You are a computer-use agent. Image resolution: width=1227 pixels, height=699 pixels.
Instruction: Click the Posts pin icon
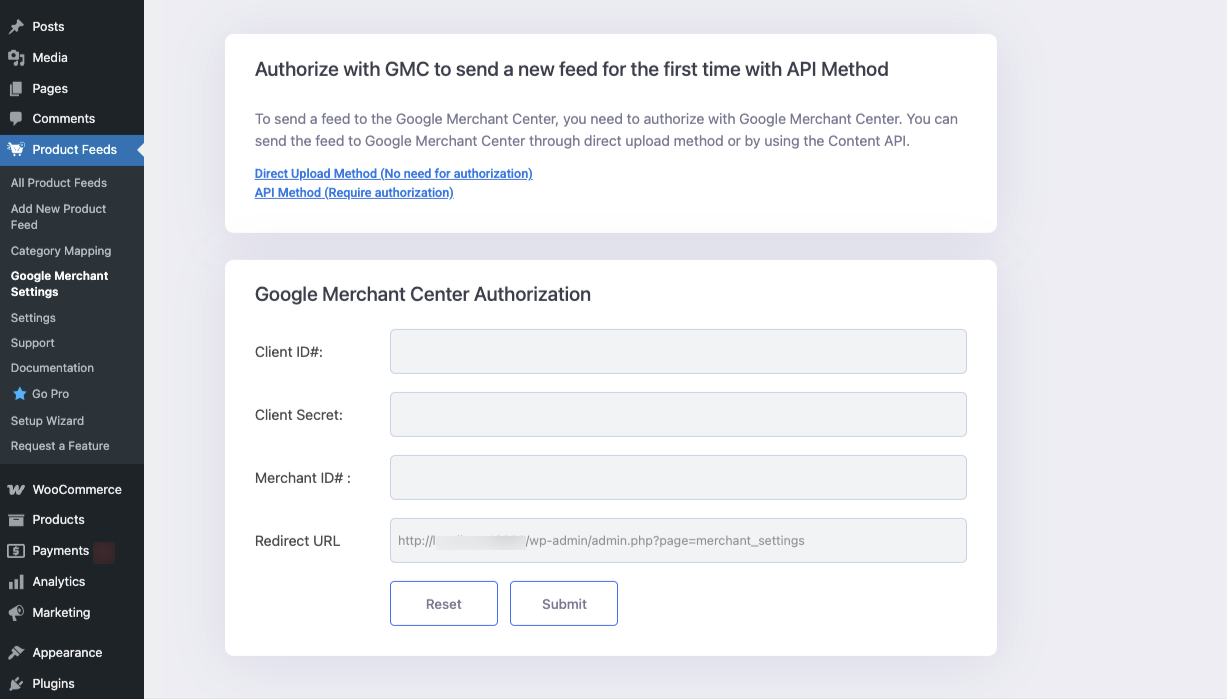pyautogui.click(x=16, y=27)
